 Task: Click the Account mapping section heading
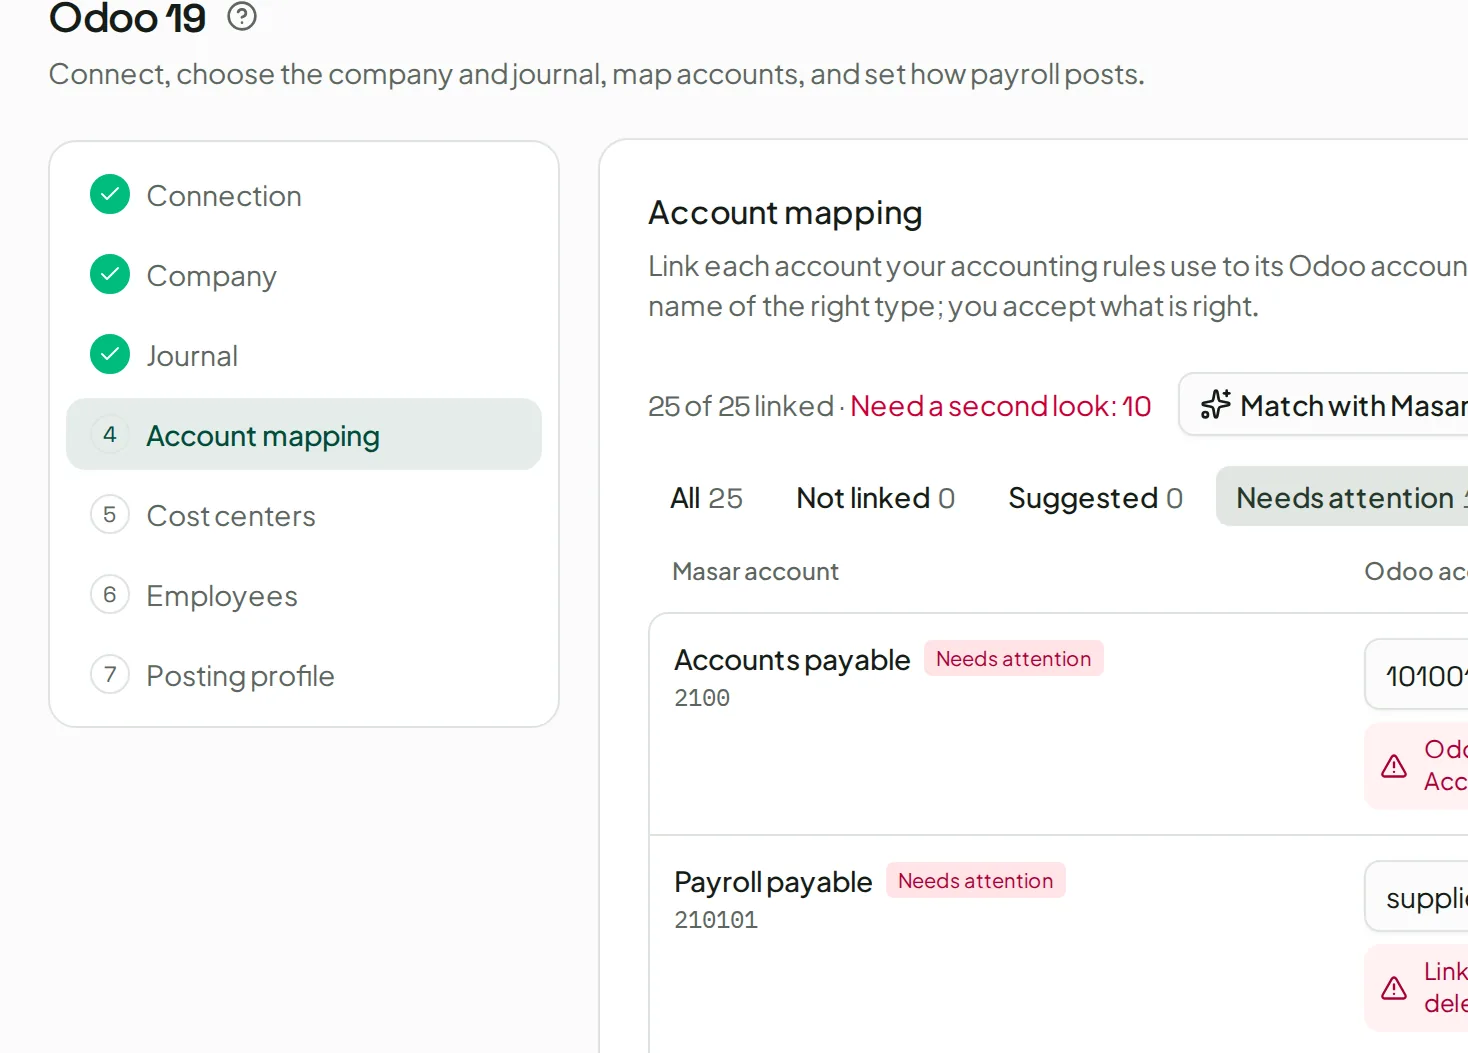tap(785, 213)
